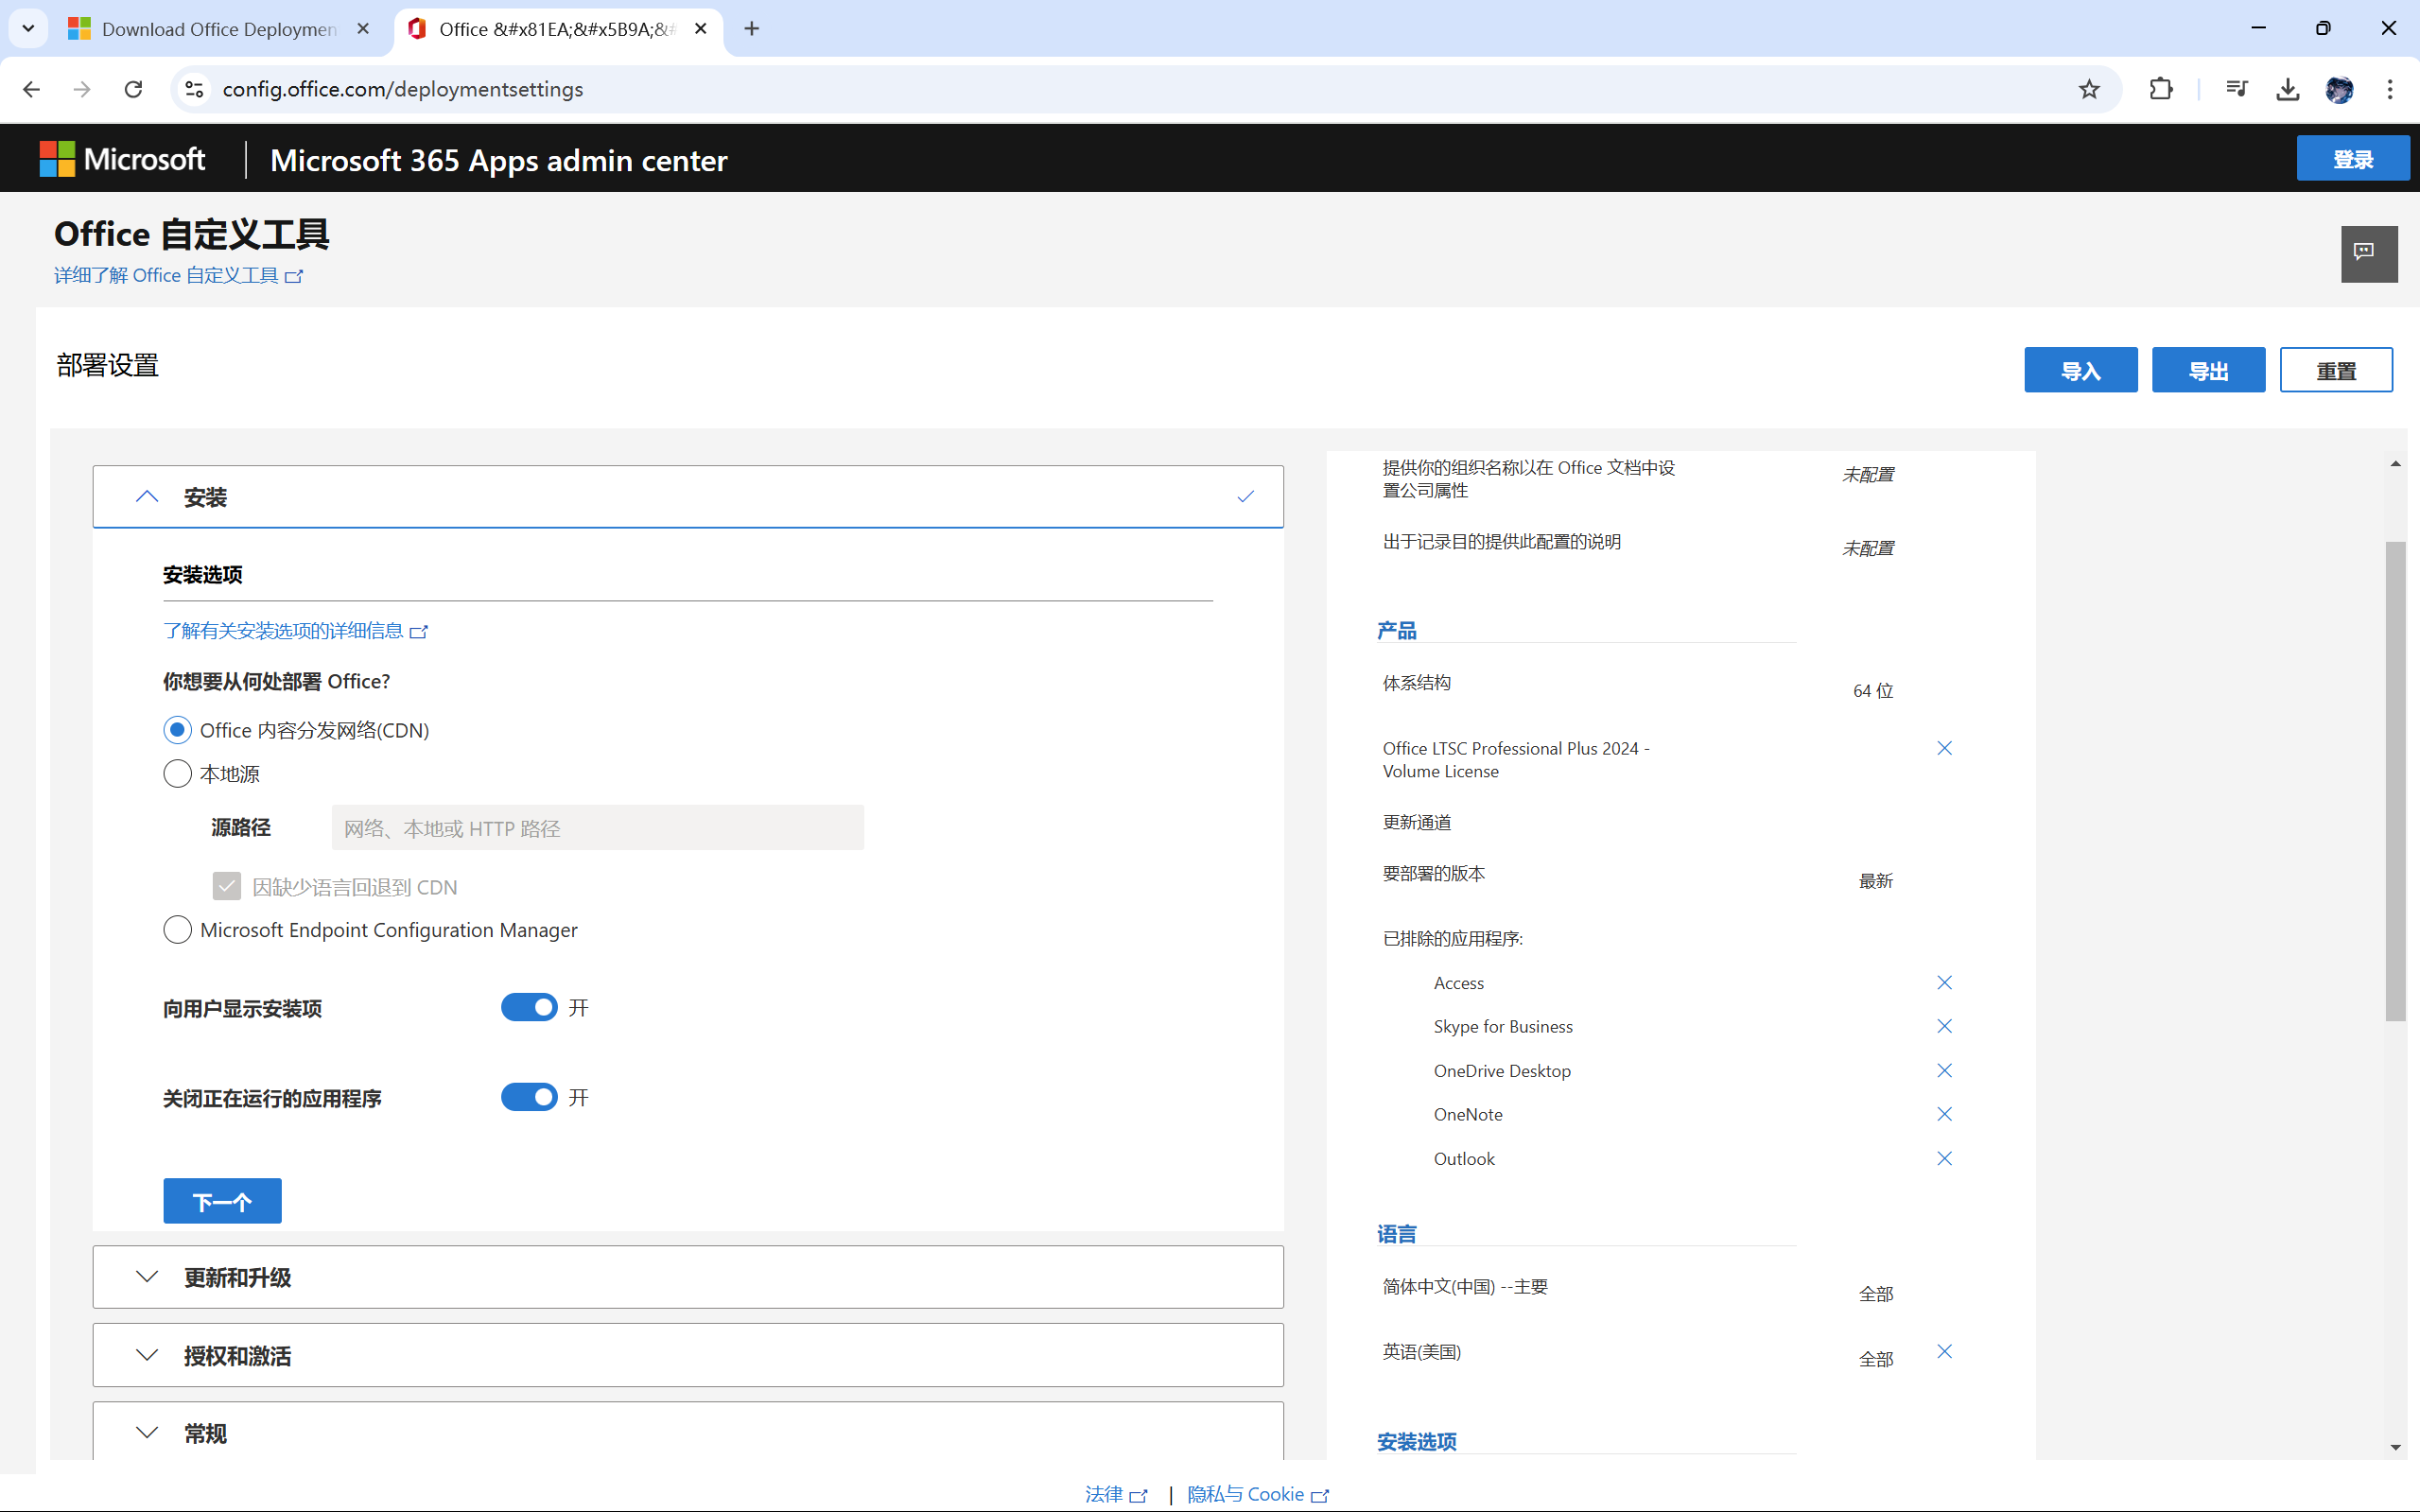Viewport: 2420px width, 1512px height.
Task: Click the 更新通道 summary row
Action: [1416, 822]
